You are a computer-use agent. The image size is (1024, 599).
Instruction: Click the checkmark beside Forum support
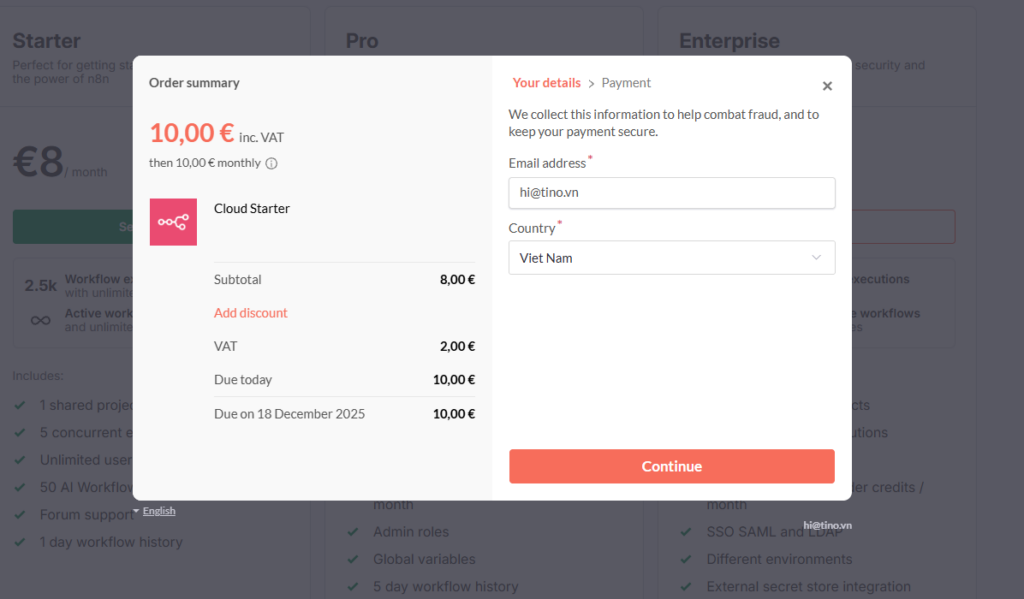19,515
